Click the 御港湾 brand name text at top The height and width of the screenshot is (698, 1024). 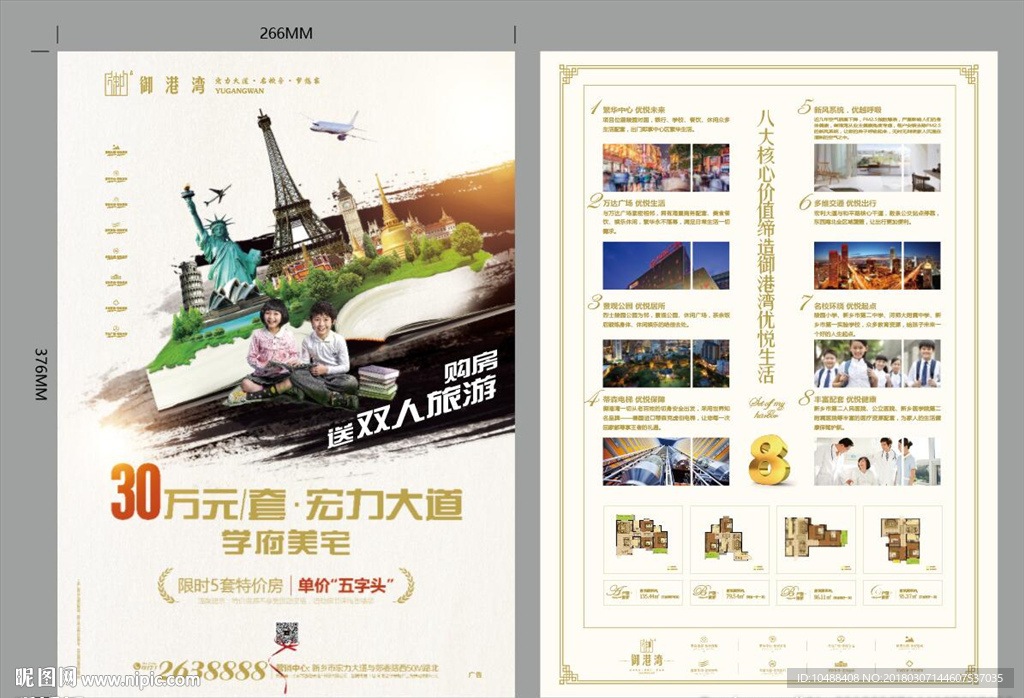[x=172, y=84]
